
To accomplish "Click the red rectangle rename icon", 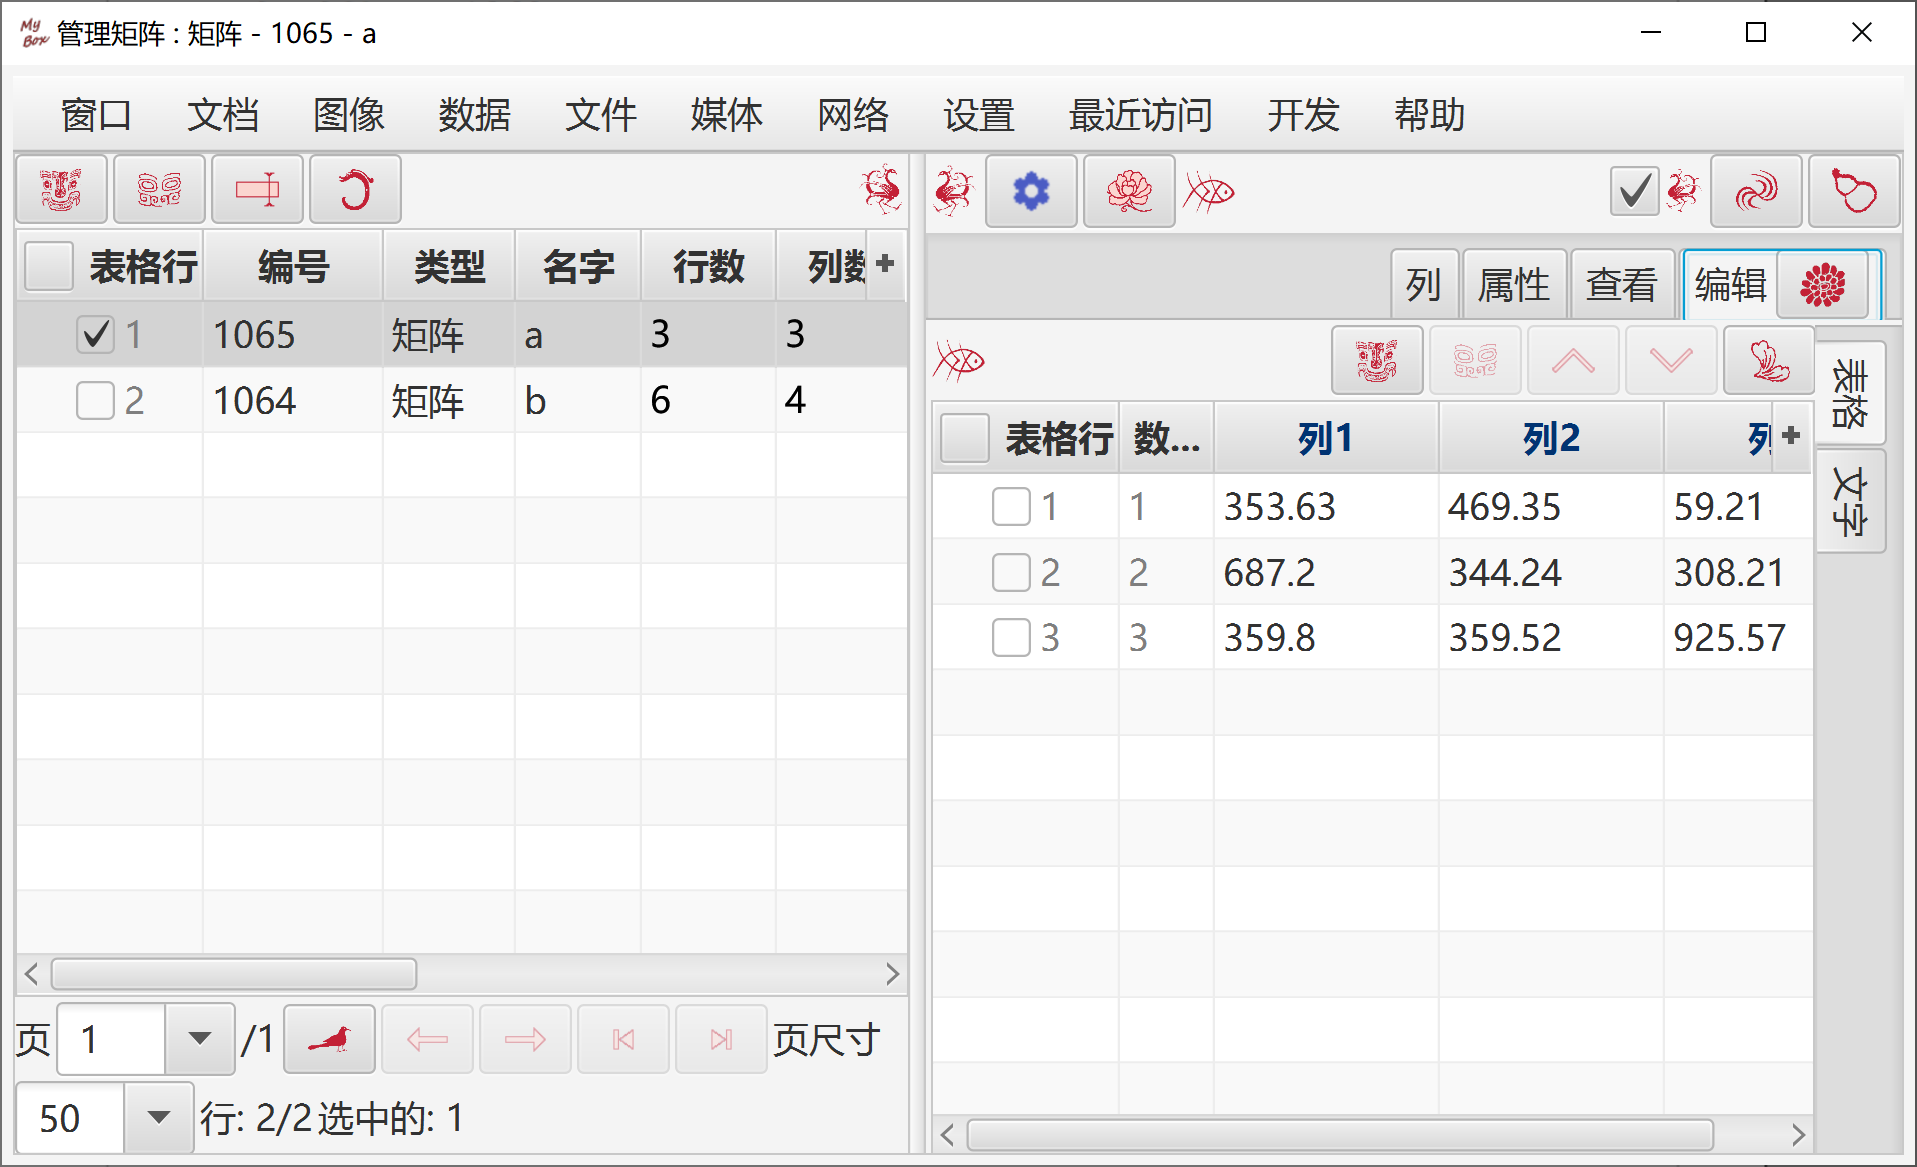I will point(257,189).
